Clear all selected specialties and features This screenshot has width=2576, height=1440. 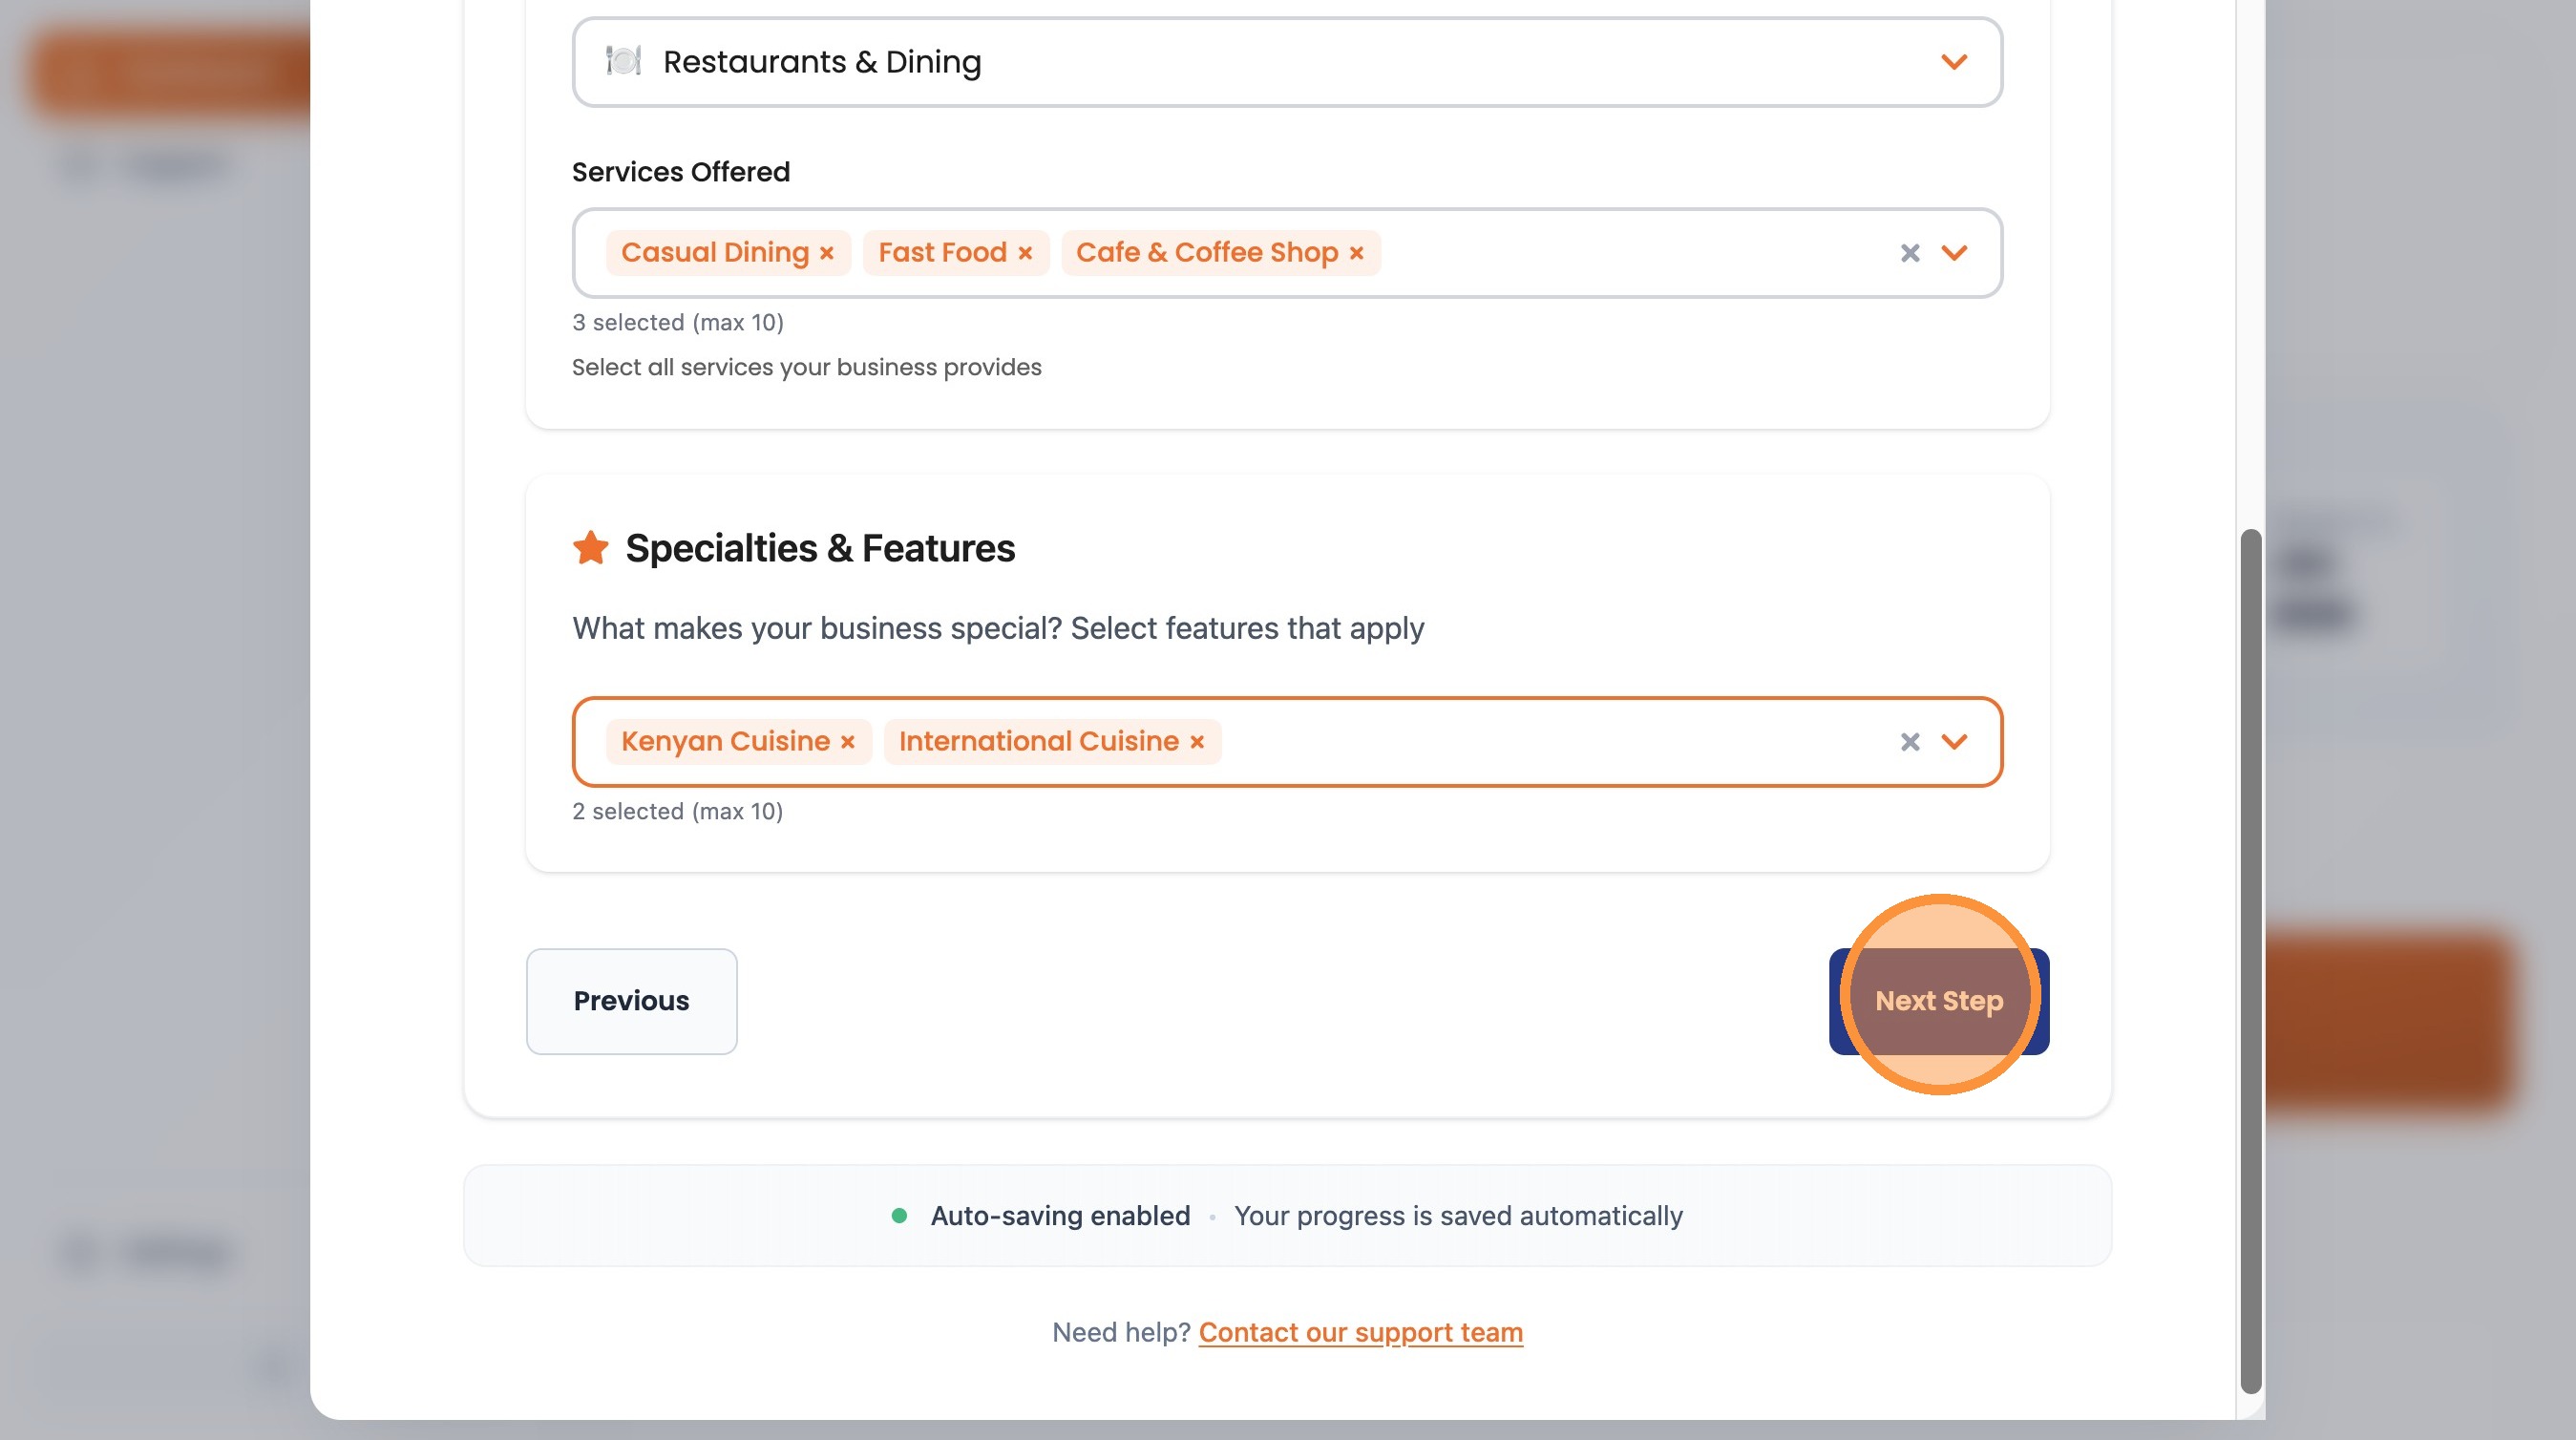[x=1909, y=742]
